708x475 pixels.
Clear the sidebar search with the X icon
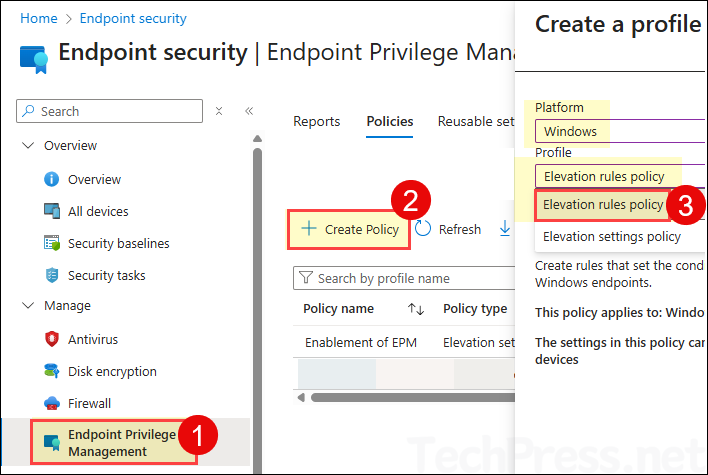pyautogui.click(x=219, y=111)
